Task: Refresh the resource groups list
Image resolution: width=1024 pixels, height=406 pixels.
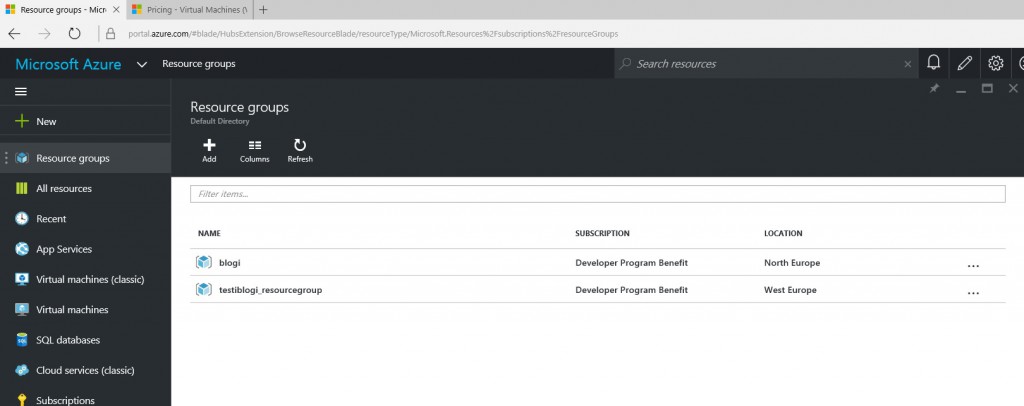Action: click(300, 151)
